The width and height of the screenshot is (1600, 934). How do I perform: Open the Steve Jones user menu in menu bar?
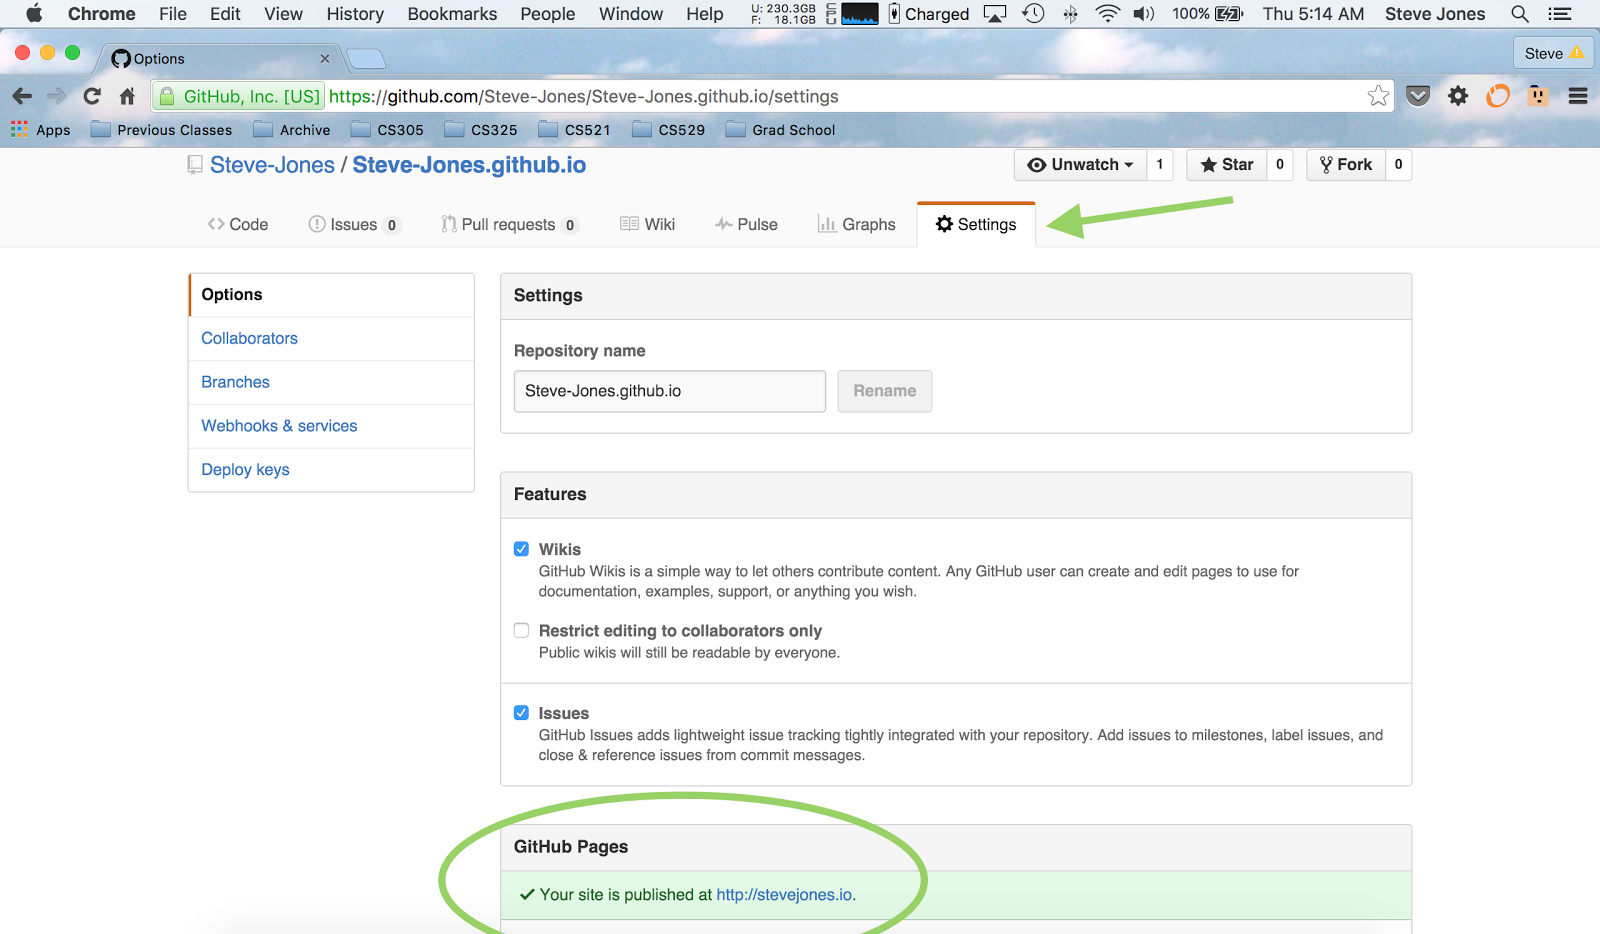coord(1435,14)
